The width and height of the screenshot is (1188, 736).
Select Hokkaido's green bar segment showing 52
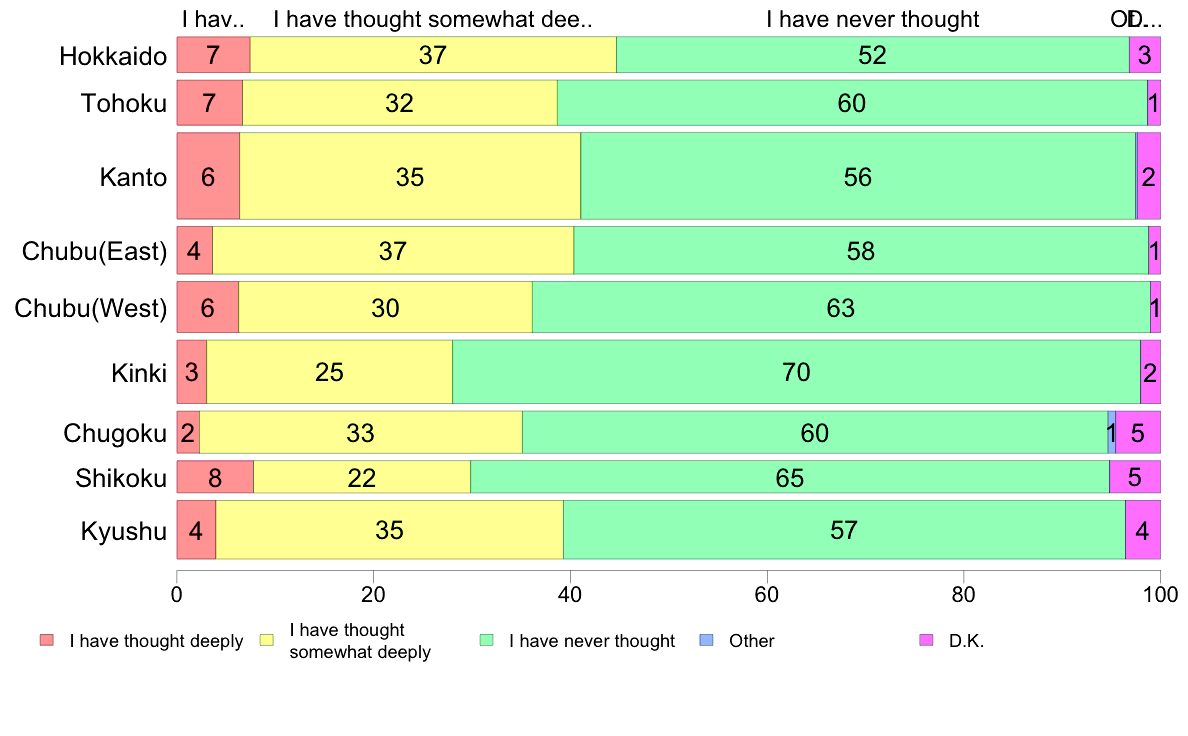[873, 55]
